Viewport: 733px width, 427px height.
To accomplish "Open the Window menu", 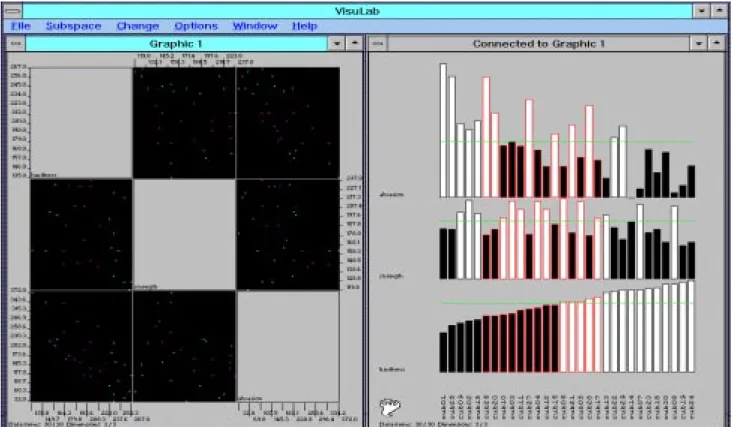I will 255,26.
